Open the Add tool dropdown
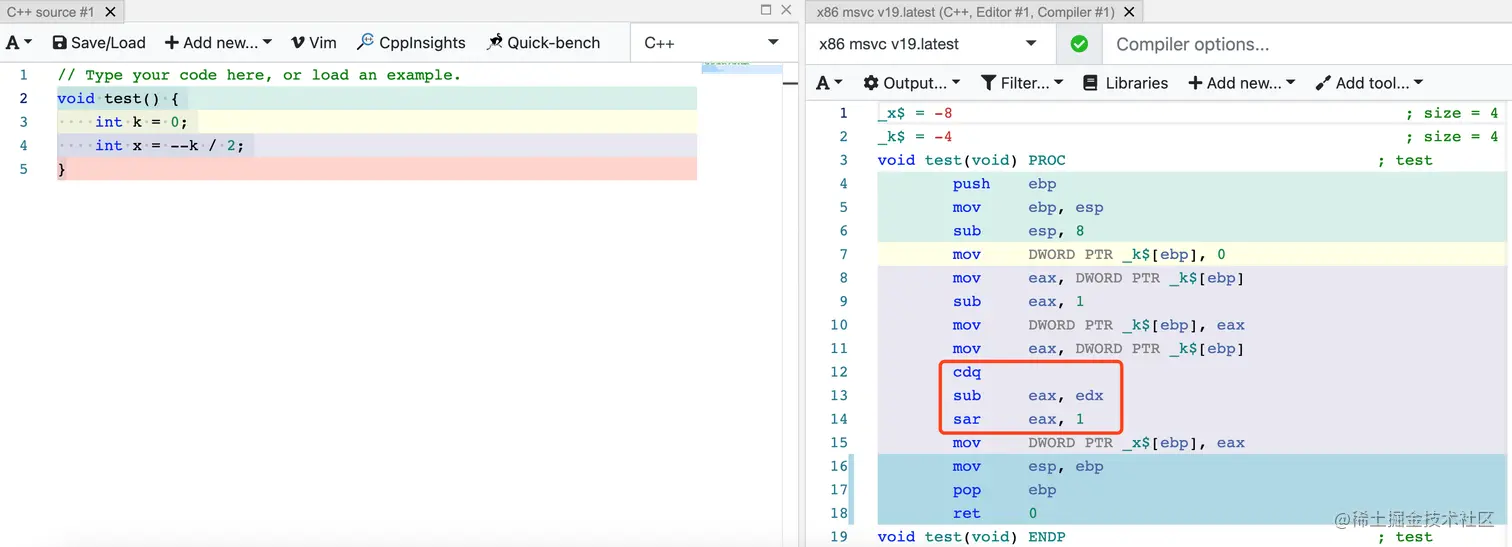The width and height of the screenshot is (1512, 547). pos(1368,83)
